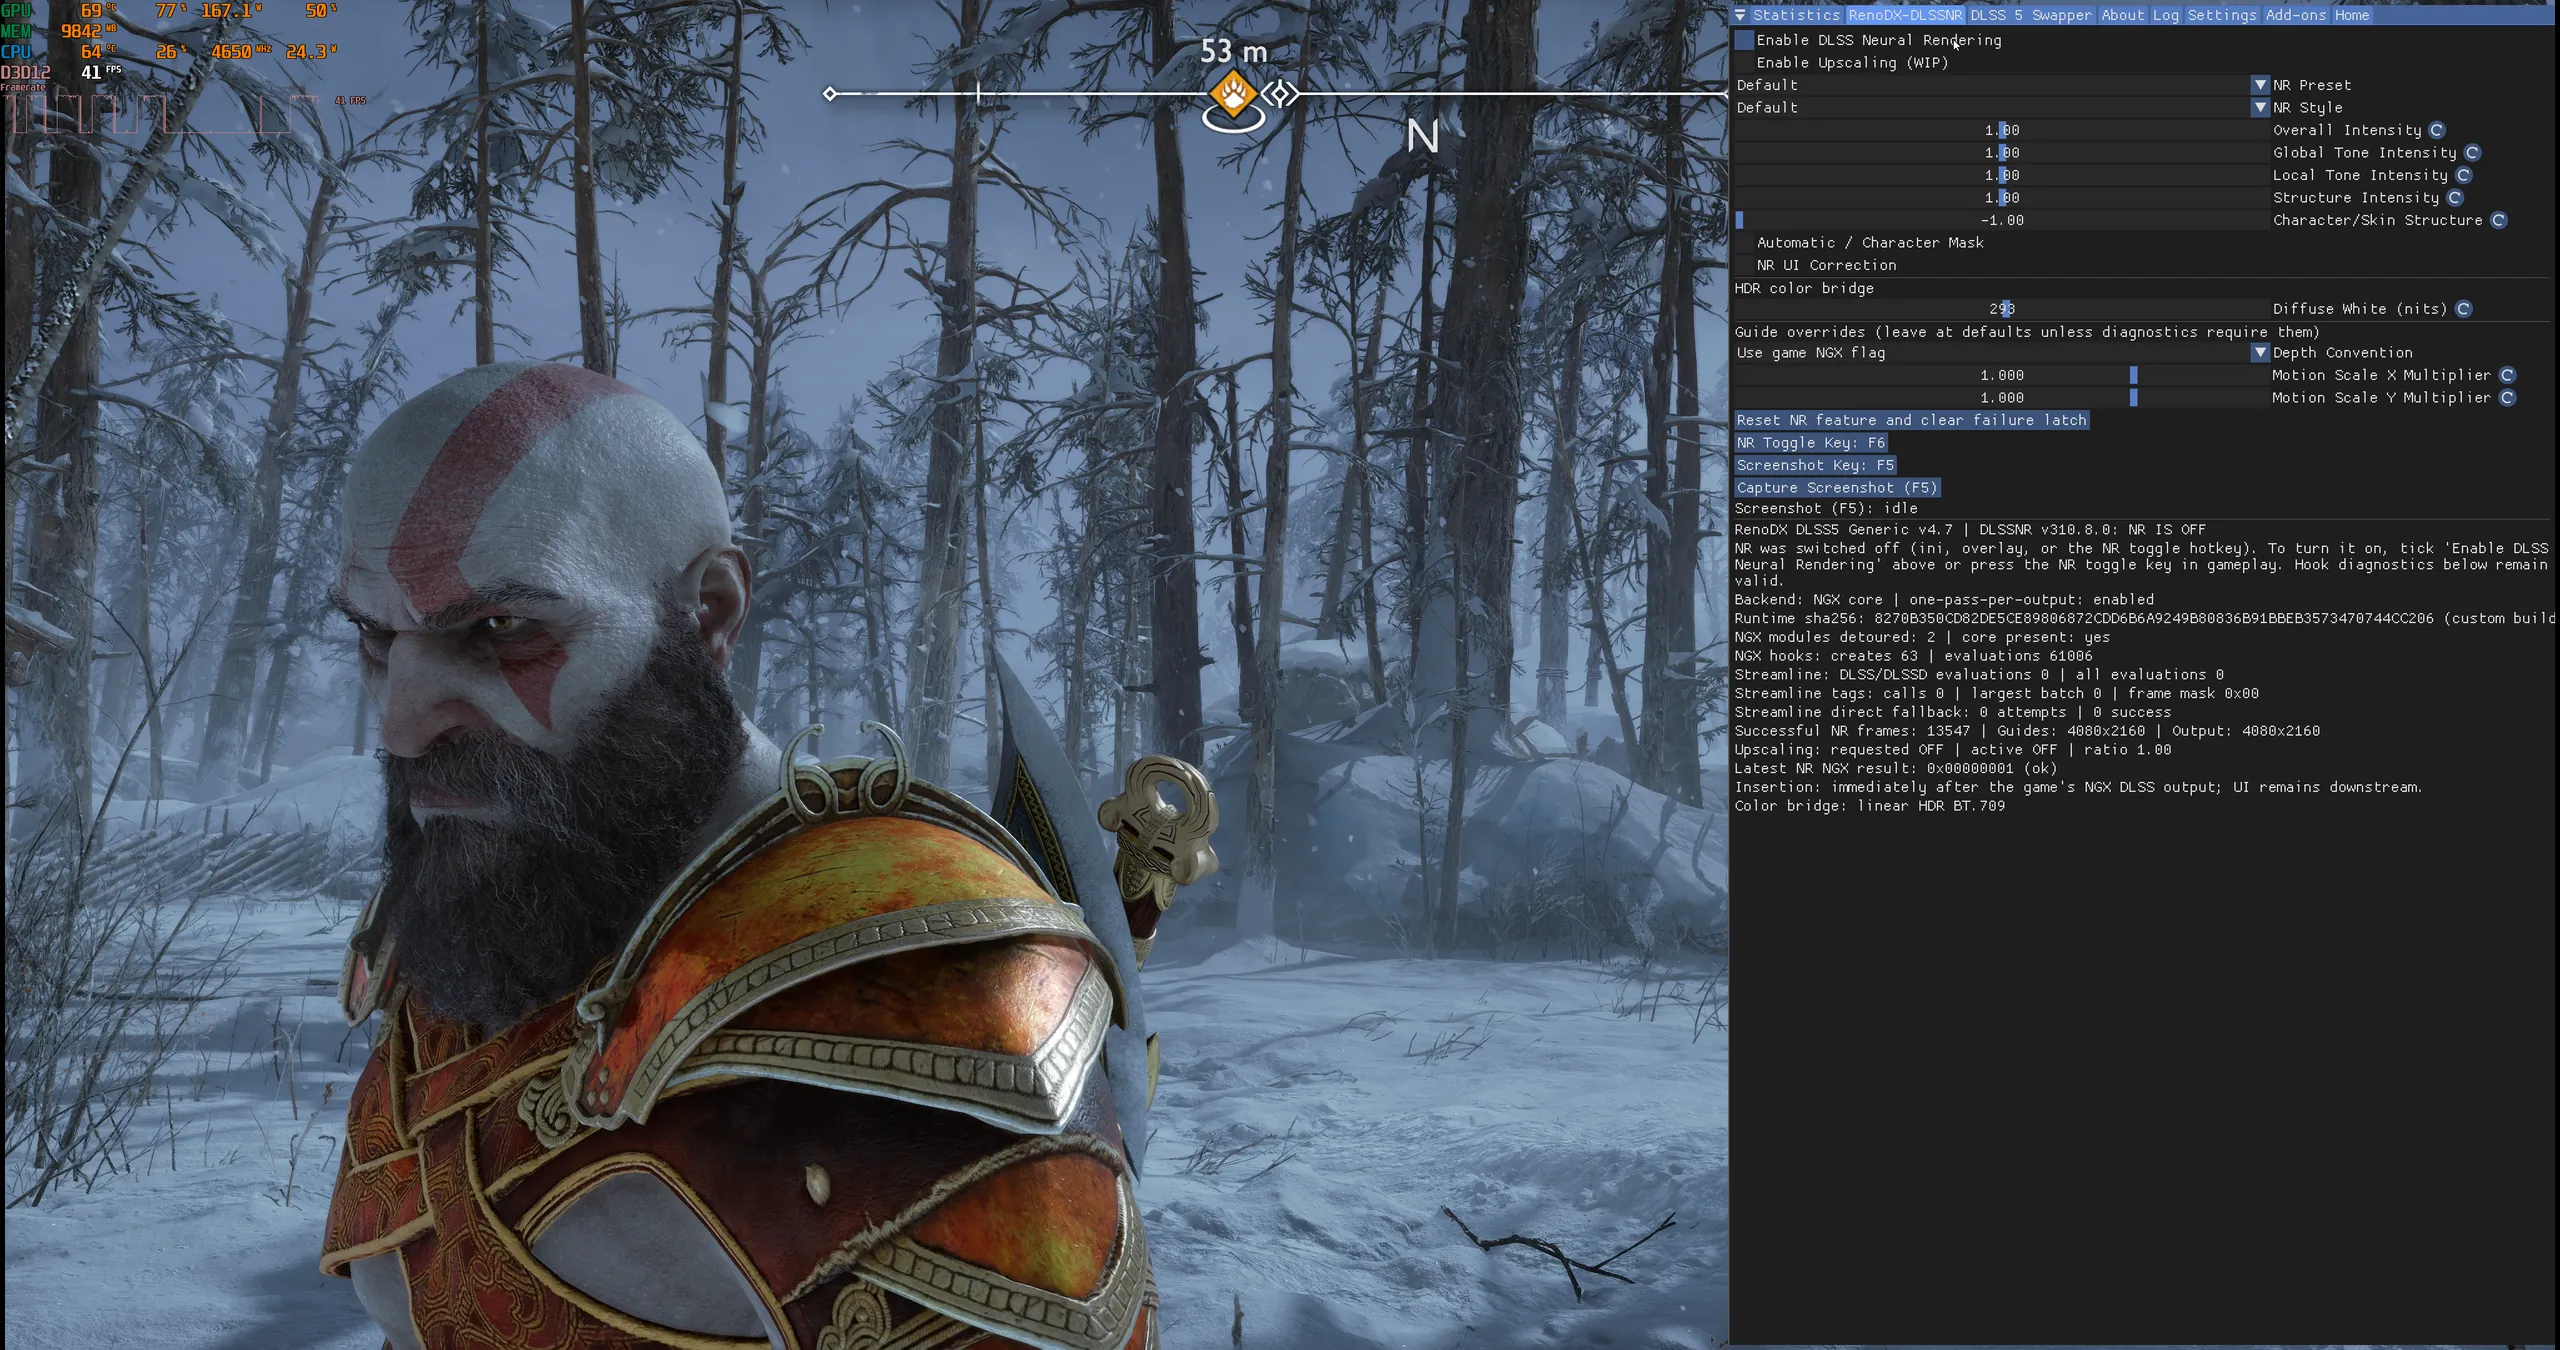Click the Framerate graph in the overlay
Screen dimensions: 2560x1350
(160, 114)
